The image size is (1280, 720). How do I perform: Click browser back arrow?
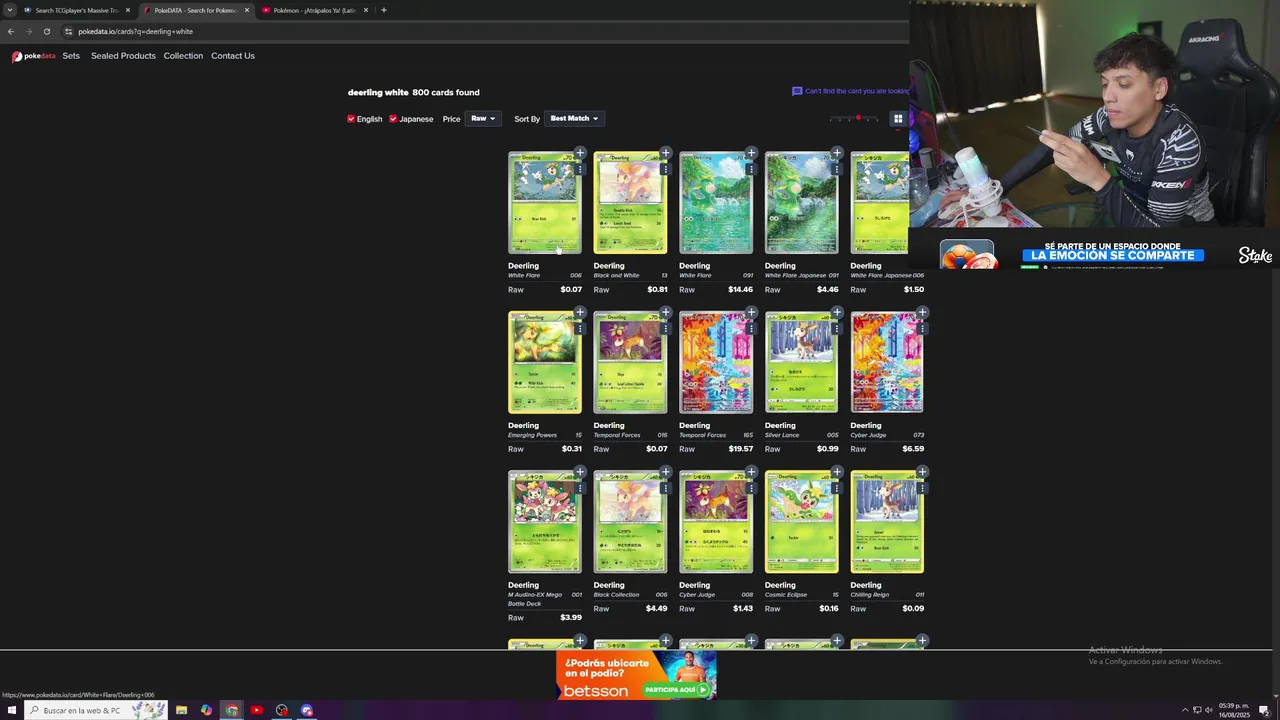pyautogui.click(x=11, y=31)
